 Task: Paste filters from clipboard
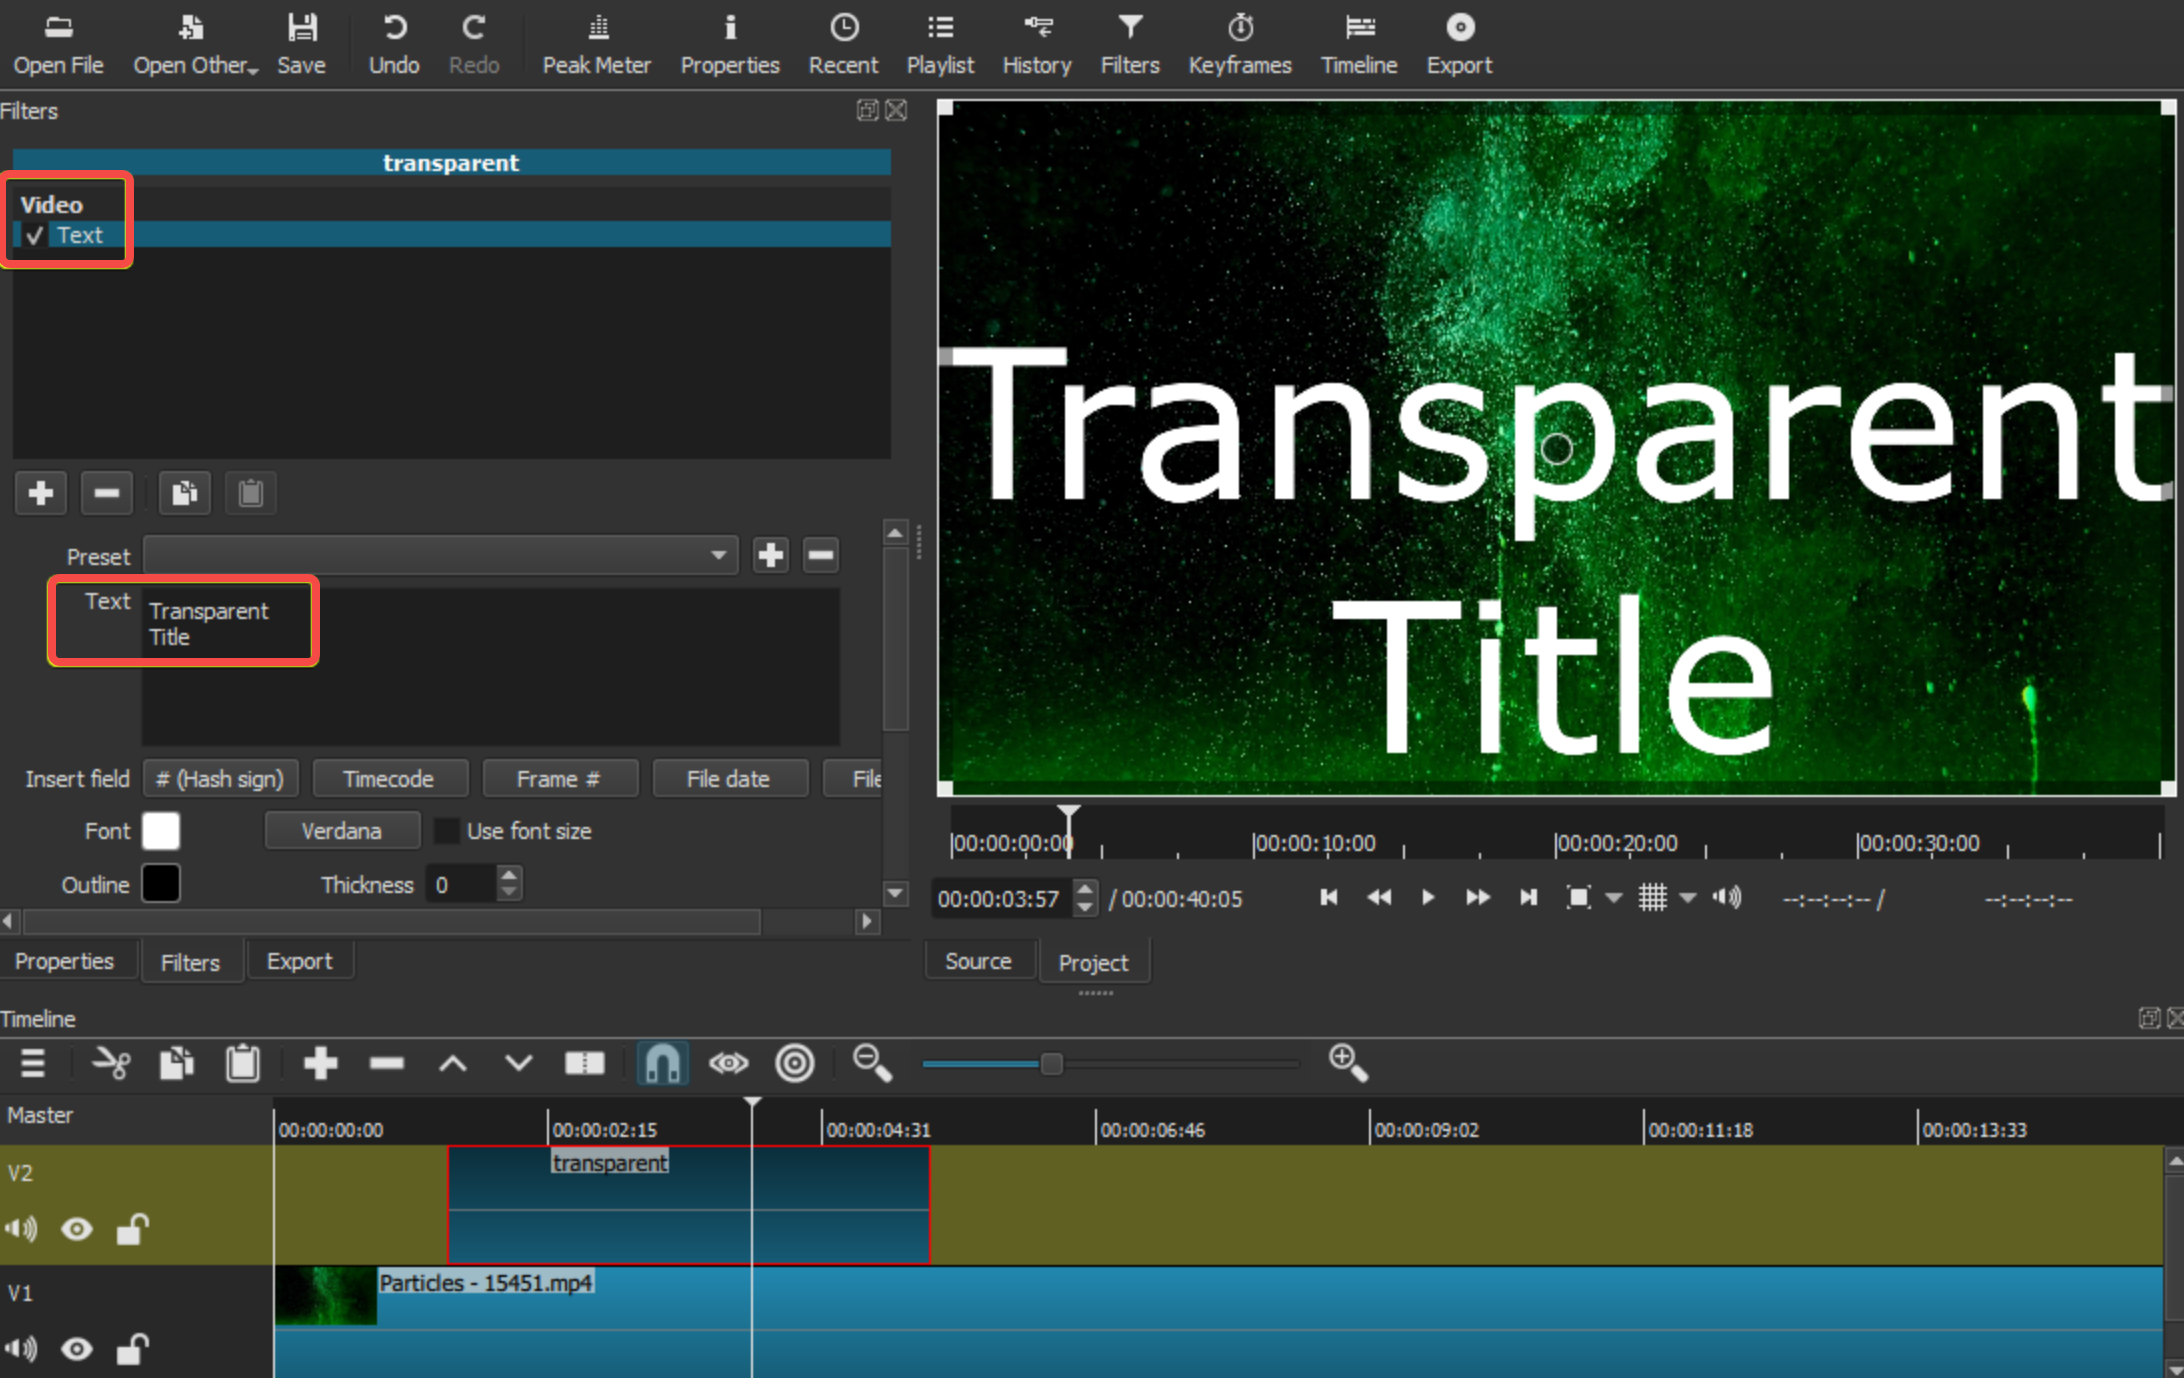click(x=250, y=493)
